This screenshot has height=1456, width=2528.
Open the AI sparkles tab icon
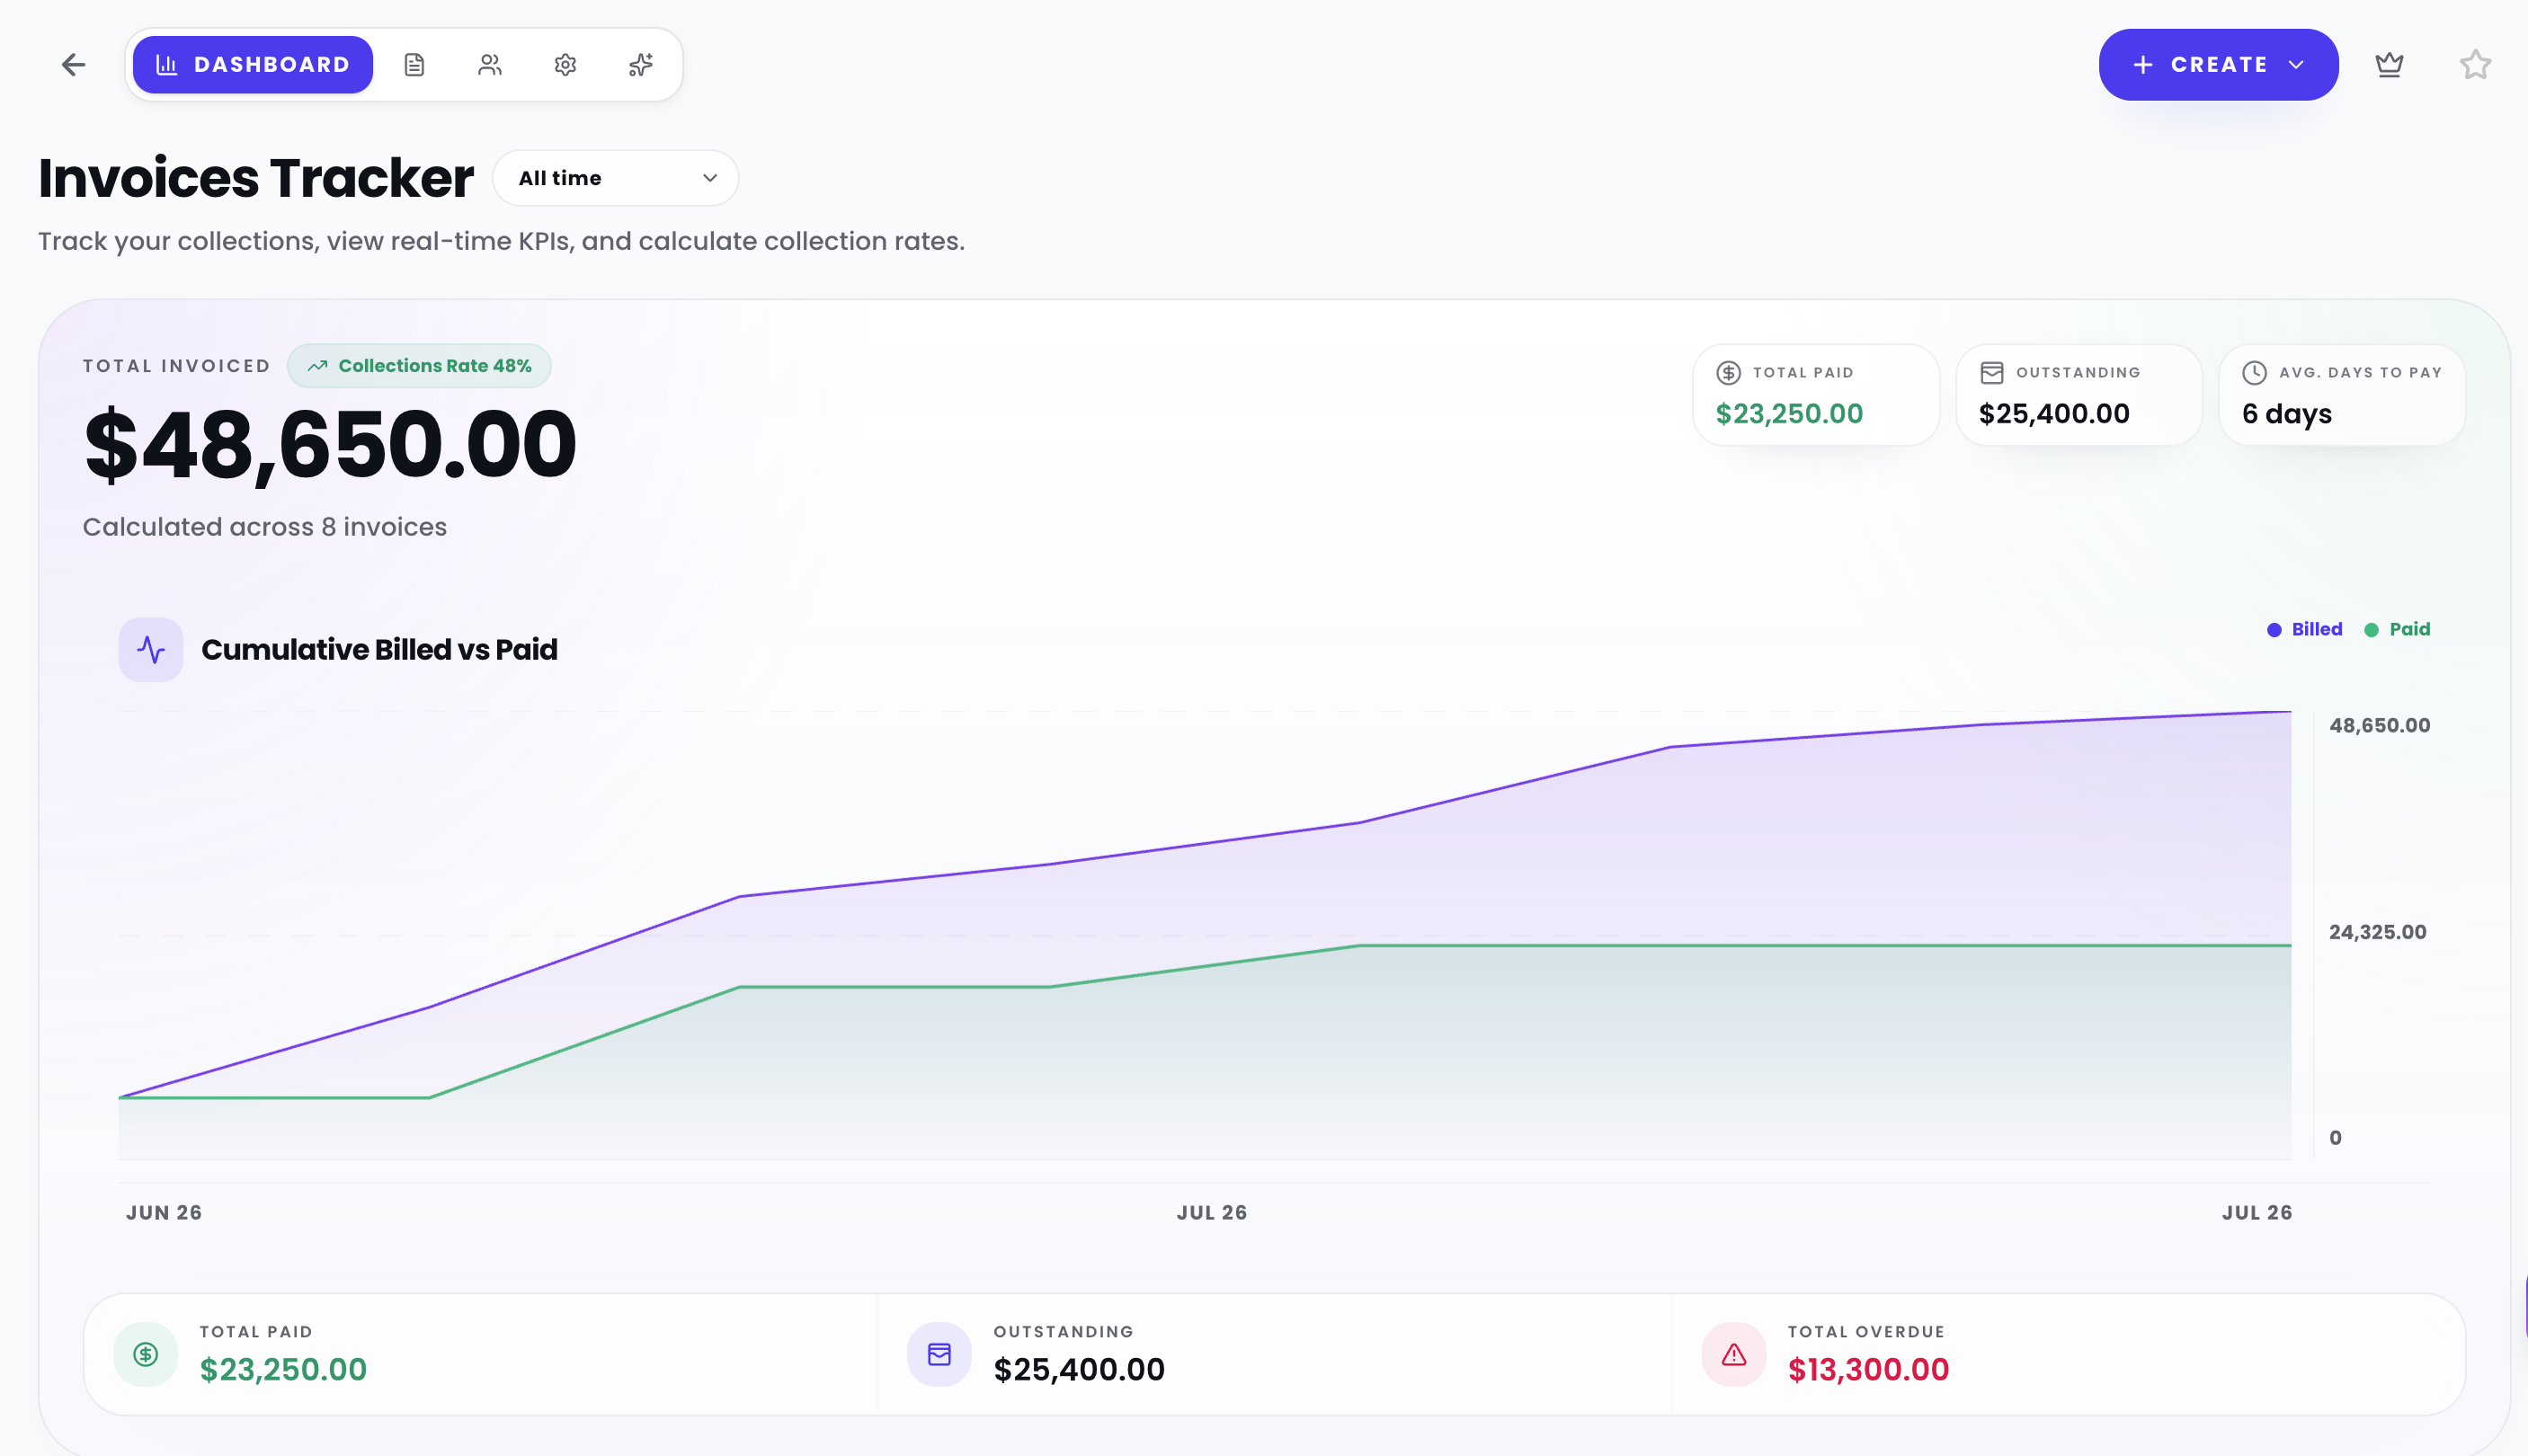pyautogui.click(x=641, y=65)
